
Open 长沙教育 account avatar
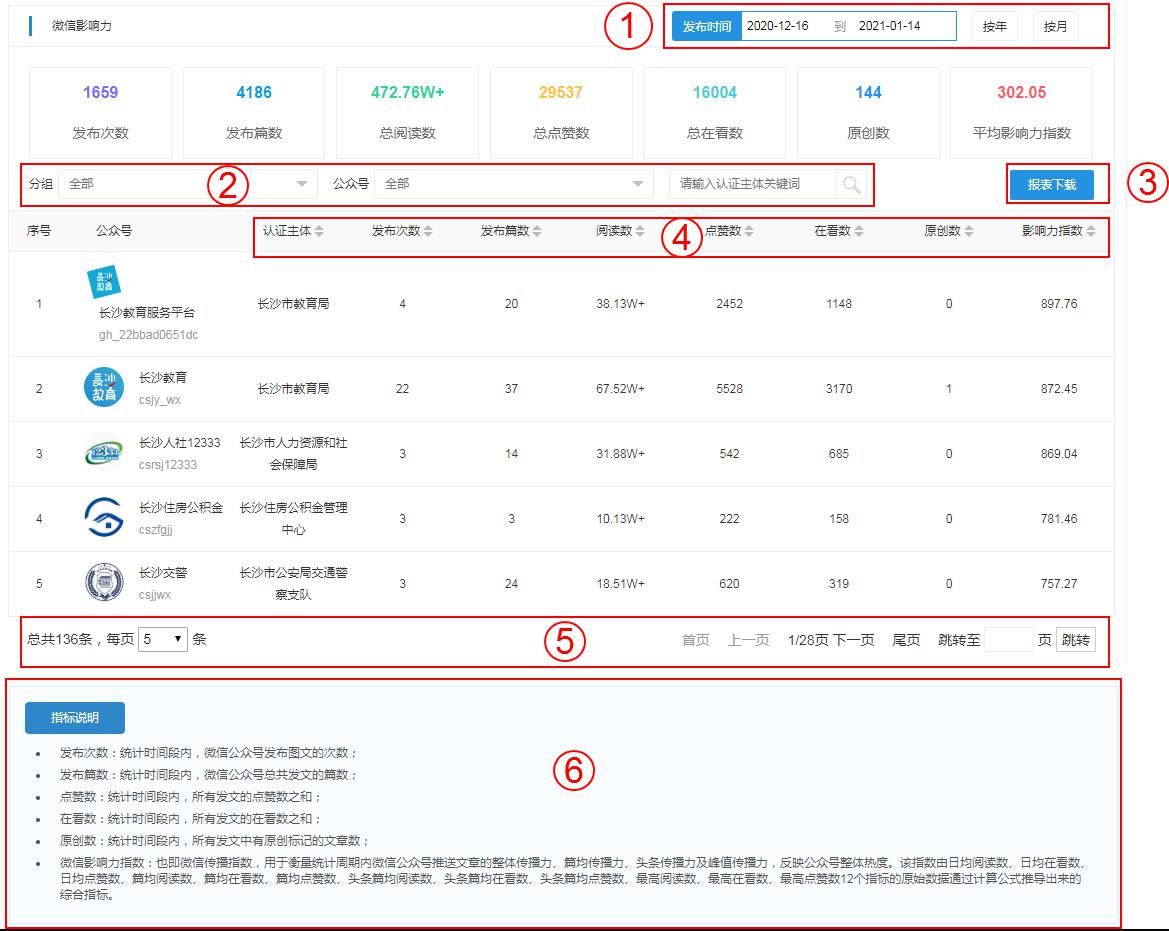coord(104,388)
